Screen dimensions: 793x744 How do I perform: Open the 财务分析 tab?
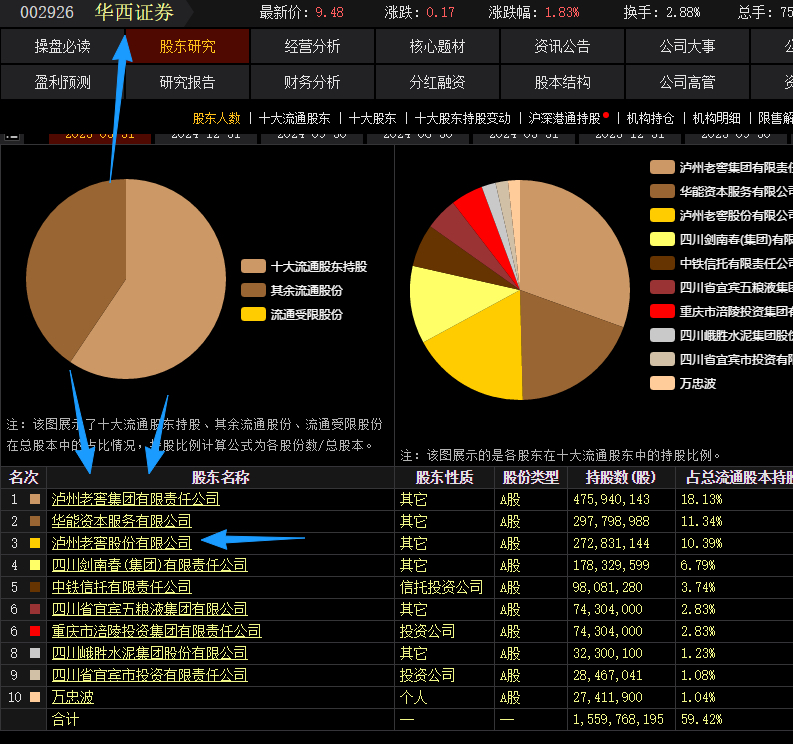pos(312,82)
